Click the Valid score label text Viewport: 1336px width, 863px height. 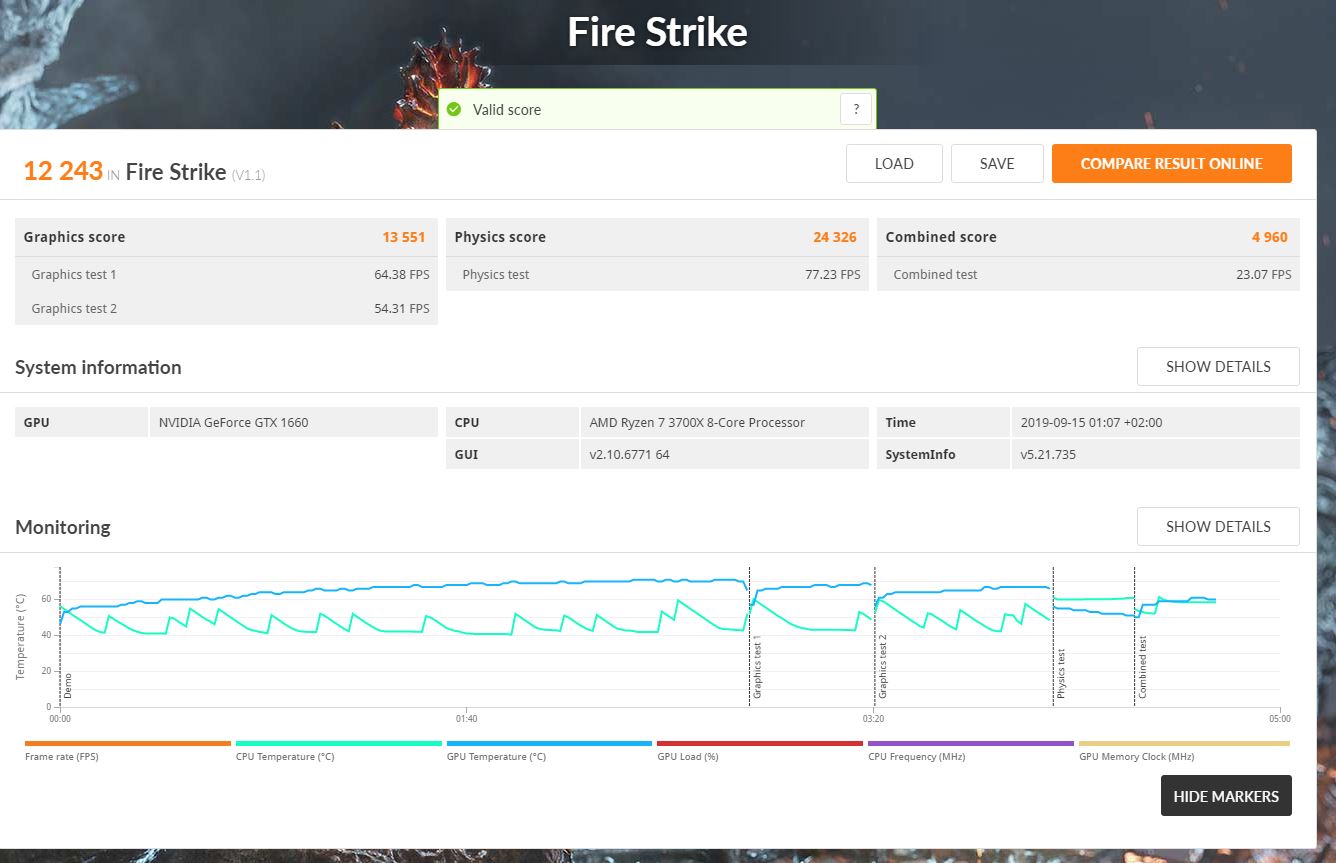507,110
